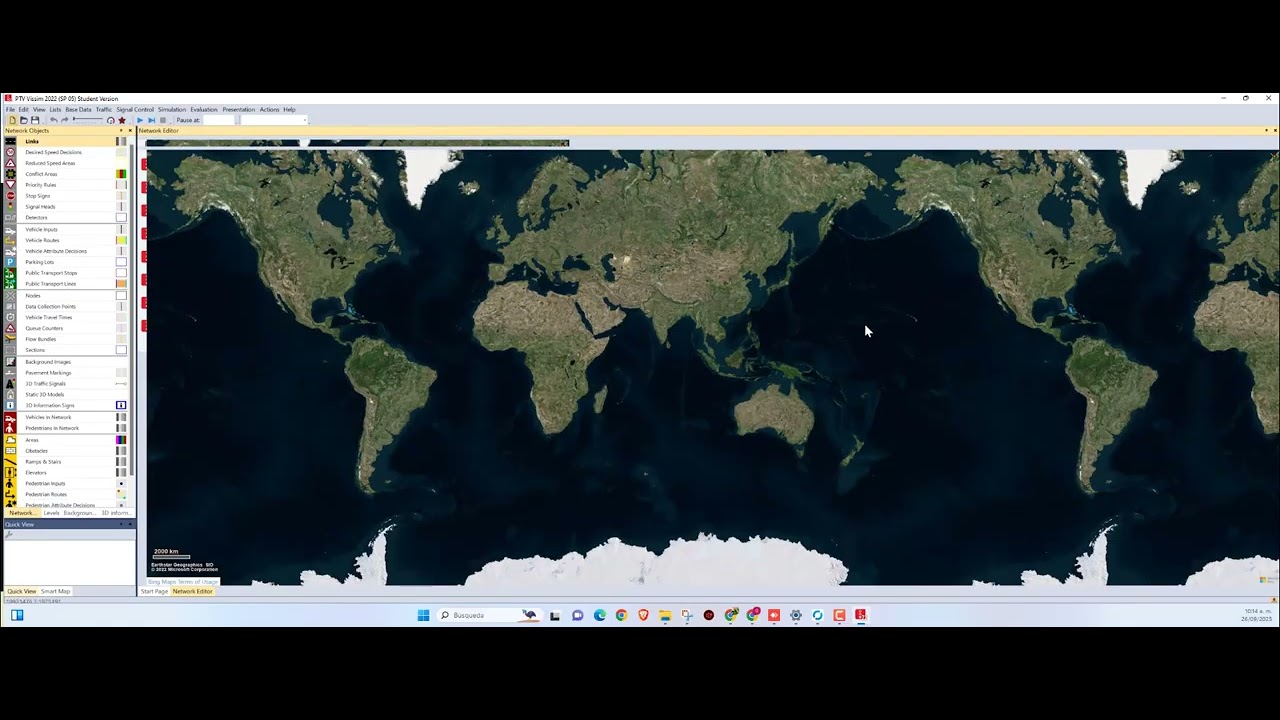
Task: Click the Pause at input field
Action: click(218, 120)
